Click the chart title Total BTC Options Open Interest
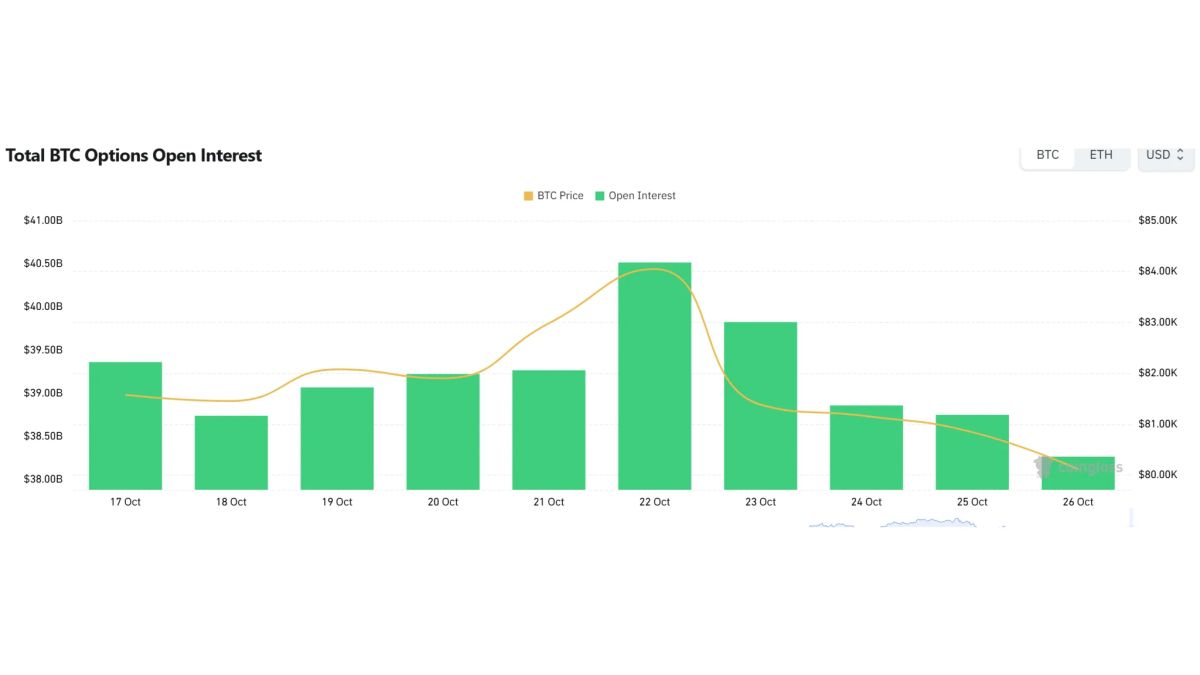 tap(134, 156)
